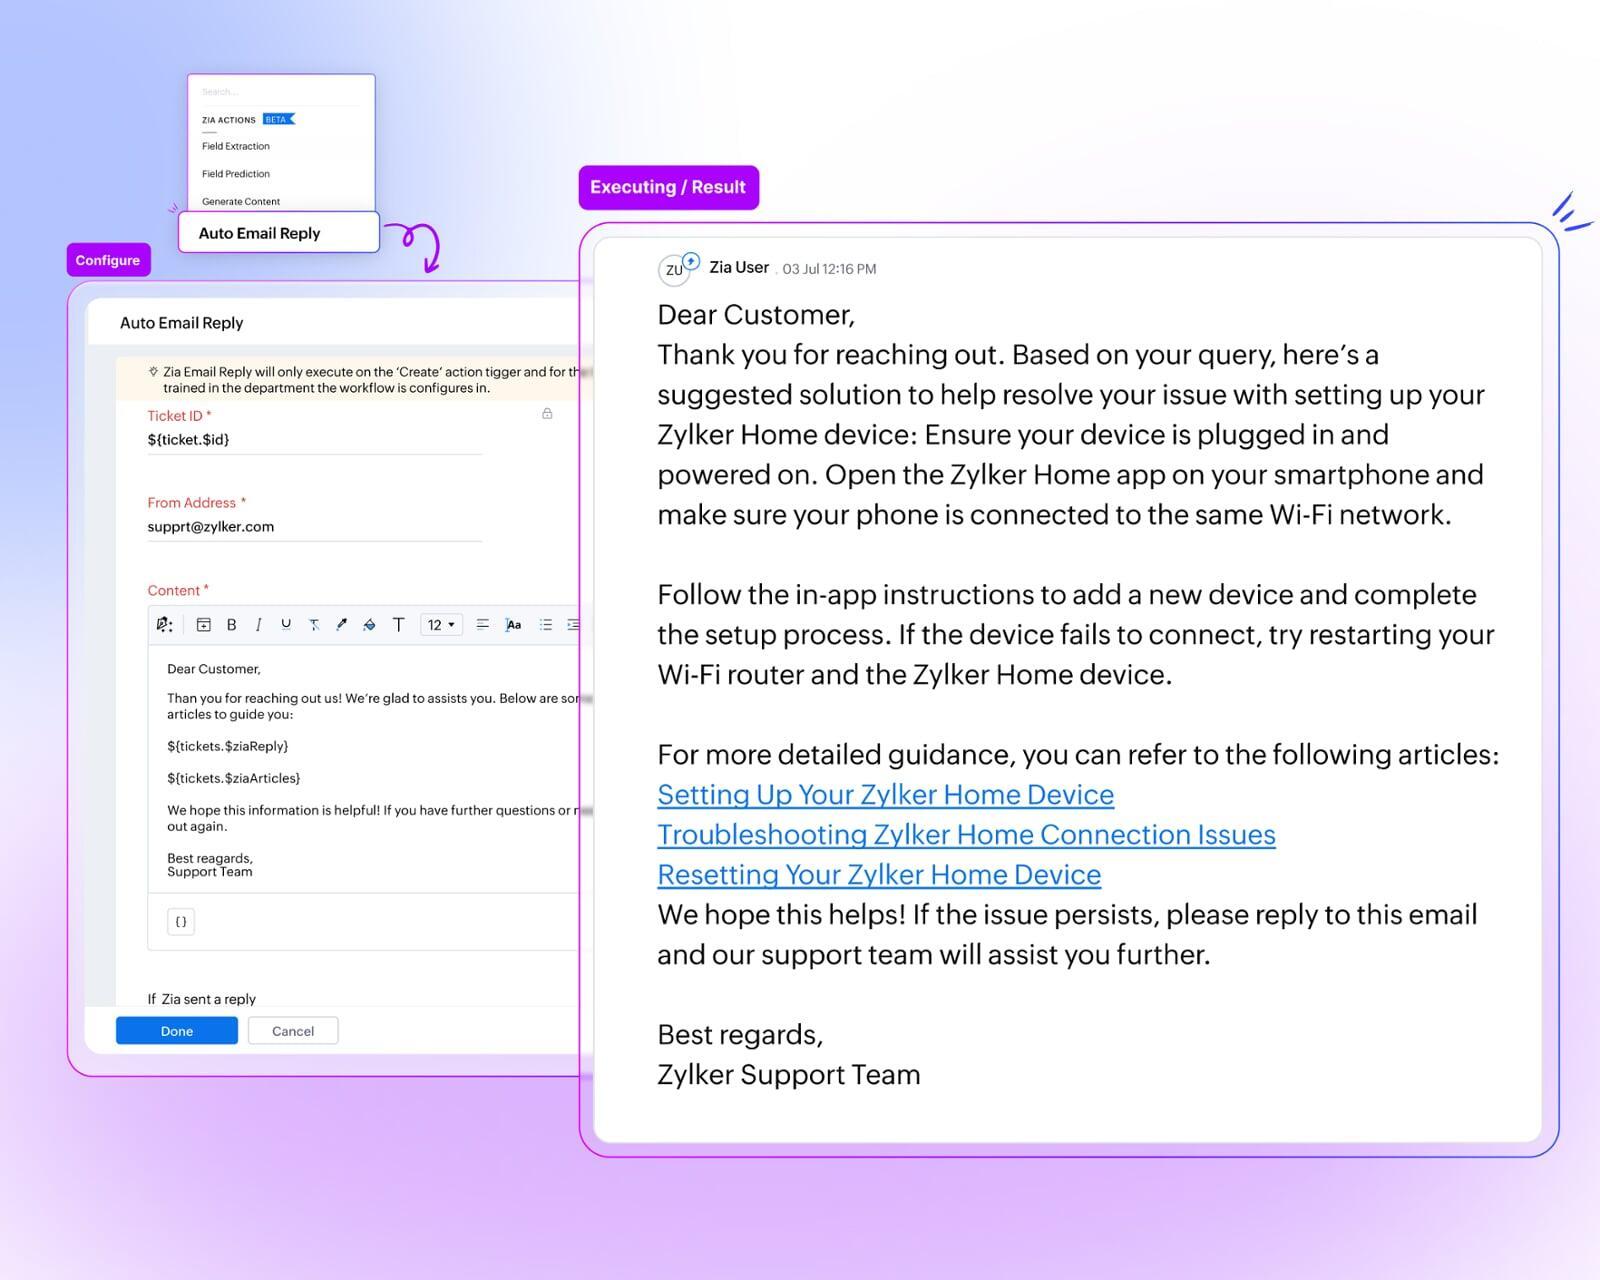Toggle underline formatting in the Content editor
The width and height of the screenshot is (1600, 1280).
[286, 625]
